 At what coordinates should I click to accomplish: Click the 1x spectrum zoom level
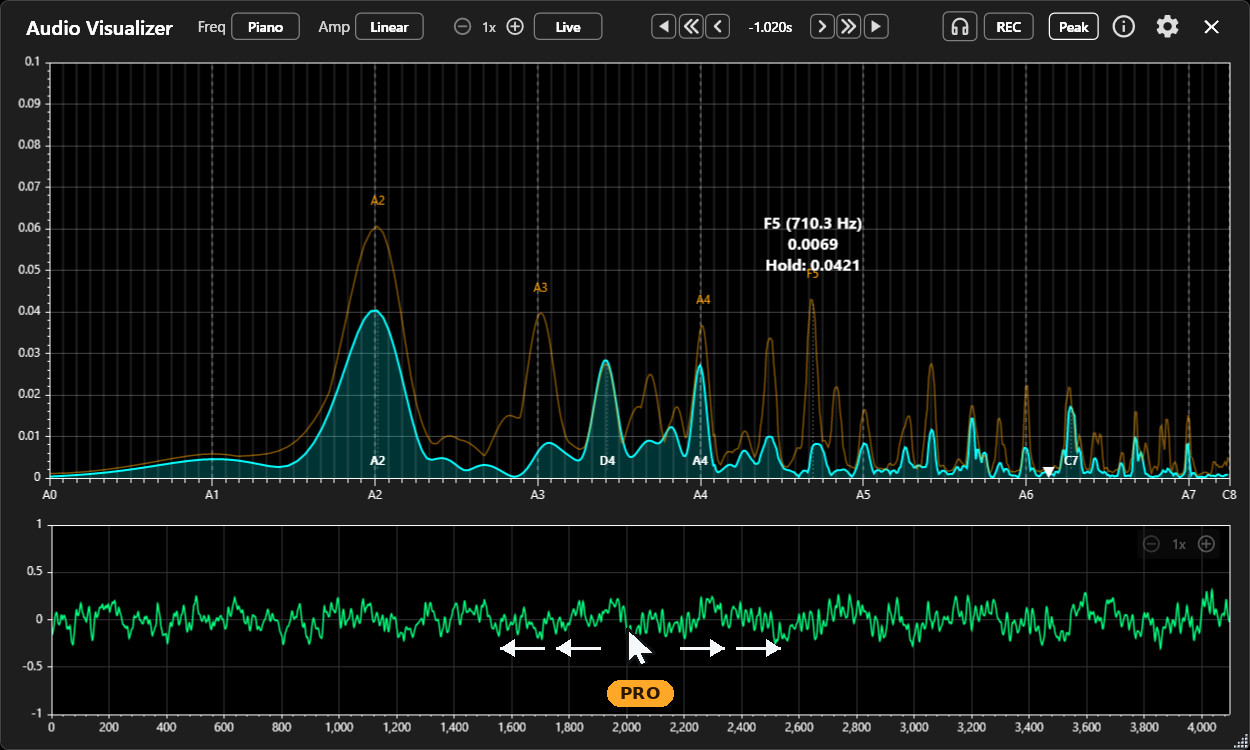[x=489, y=28]
